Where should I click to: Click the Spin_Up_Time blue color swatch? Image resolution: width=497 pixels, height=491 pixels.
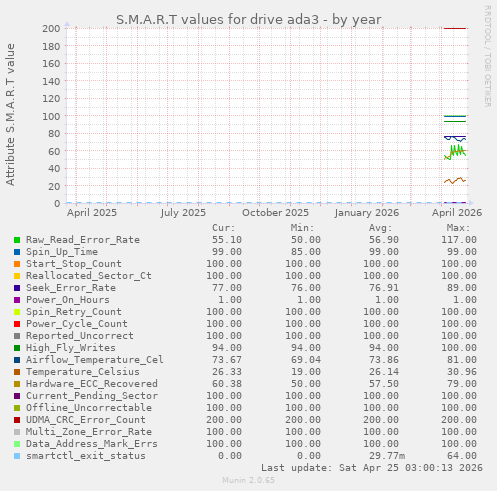pos(17,252)
